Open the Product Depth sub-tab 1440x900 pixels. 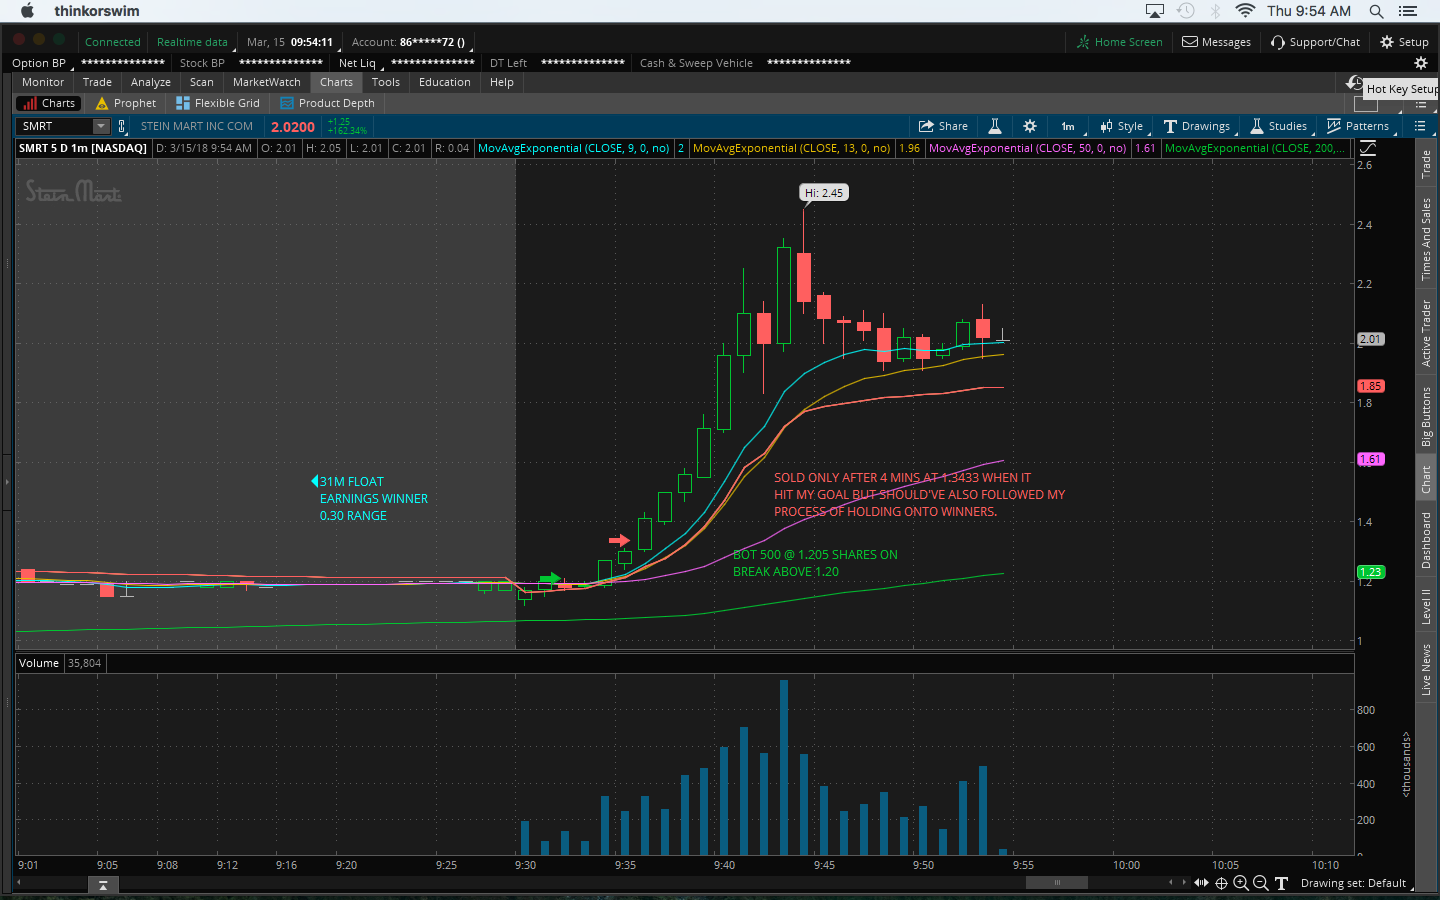pyautogui.click(x=328, y=103)
